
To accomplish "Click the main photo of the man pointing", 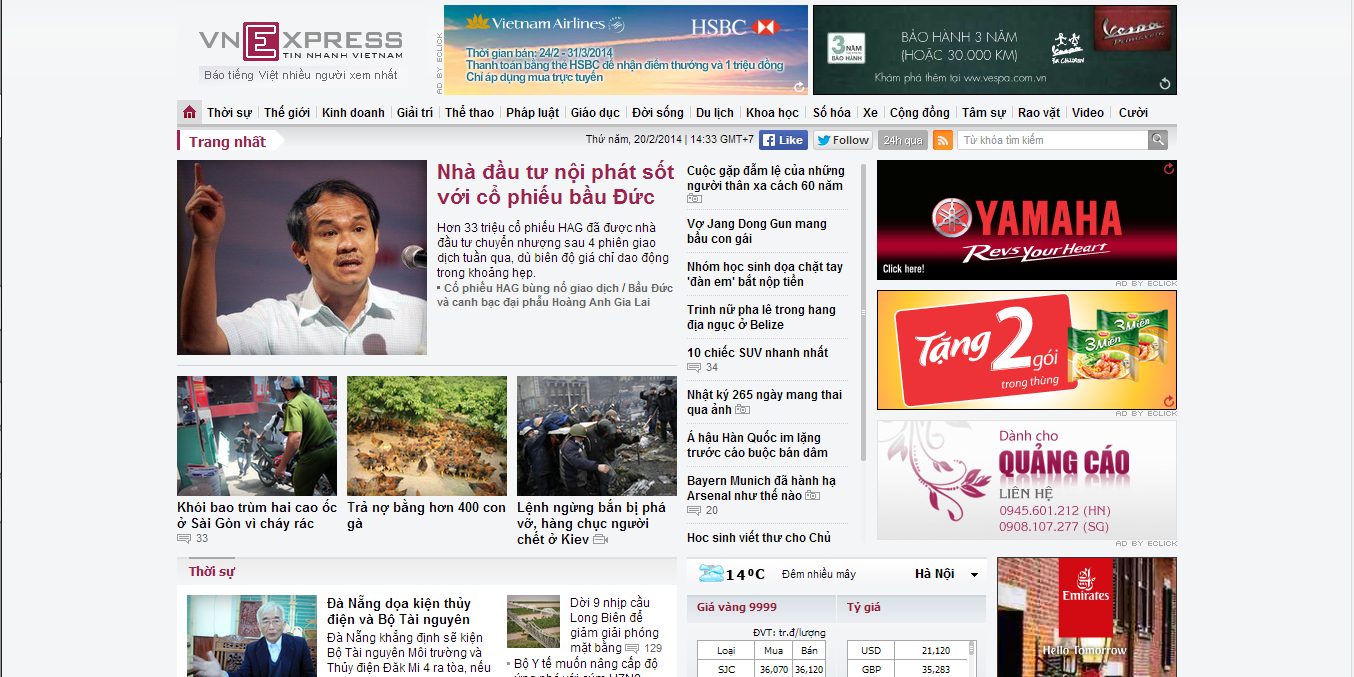I will point(302,257).
